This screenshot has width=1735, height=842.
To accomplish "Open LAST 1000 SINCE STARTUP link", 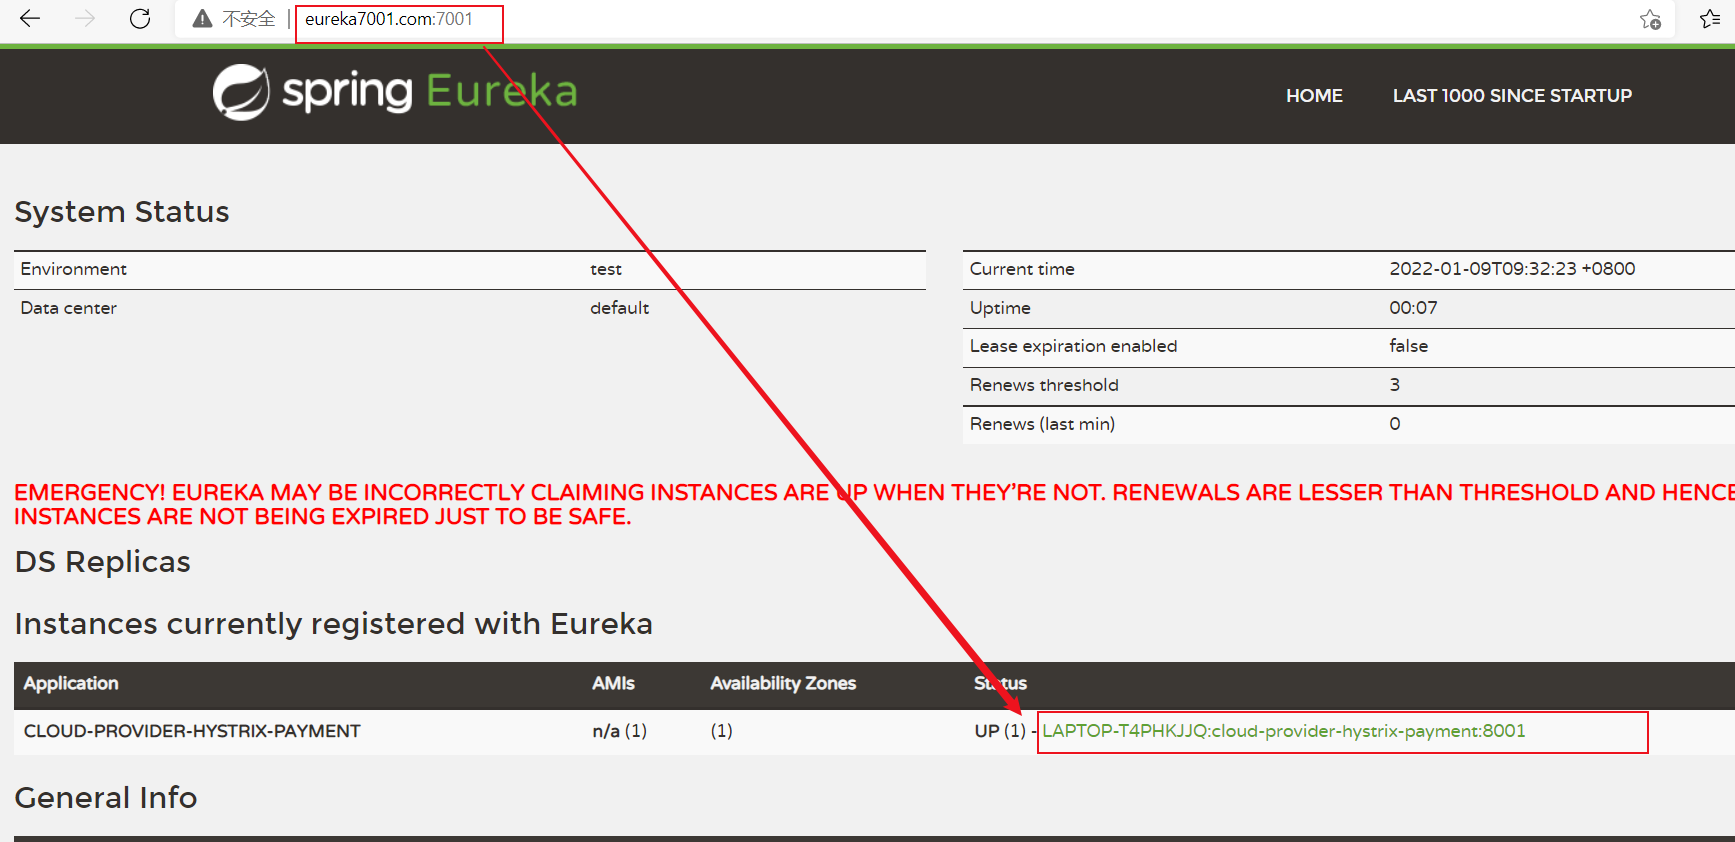I will (1512, 96).
